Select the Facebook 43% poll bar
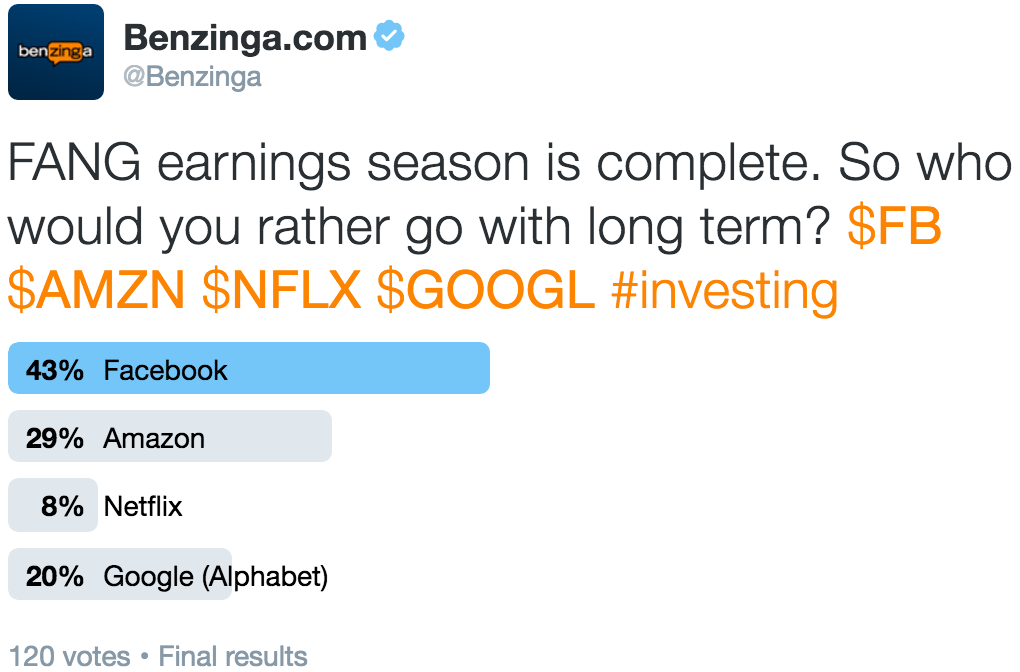This screenshot has height=672, width=1020. coord(248,368)
